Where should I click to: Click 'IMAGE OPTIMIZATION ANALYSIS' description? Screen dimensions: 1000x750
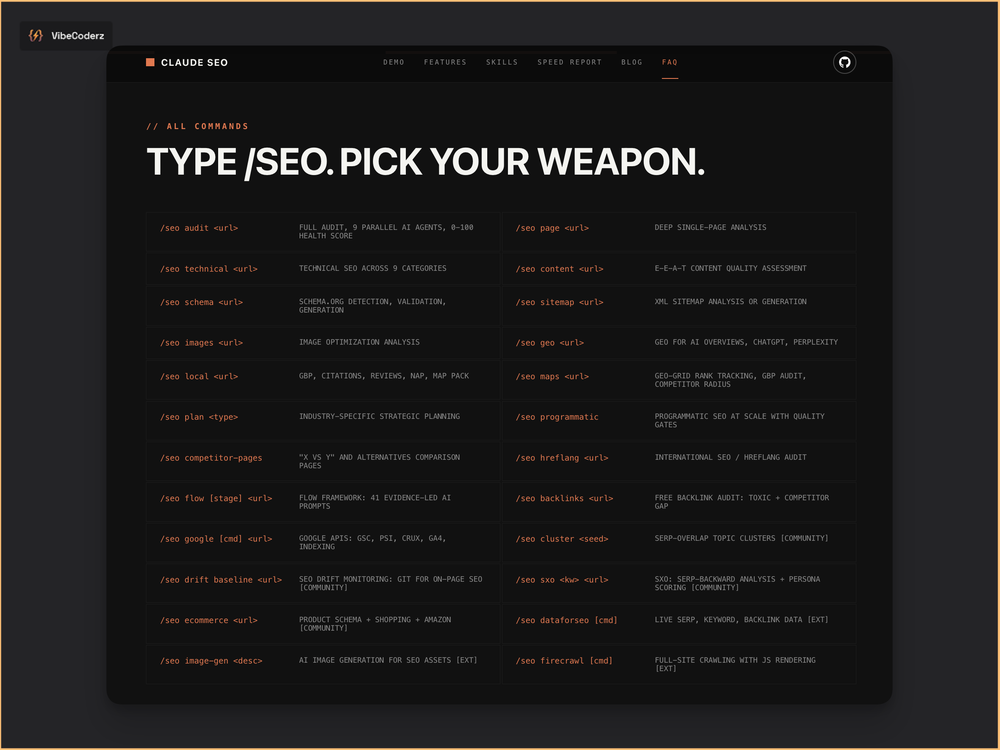[x=359, y=342]
